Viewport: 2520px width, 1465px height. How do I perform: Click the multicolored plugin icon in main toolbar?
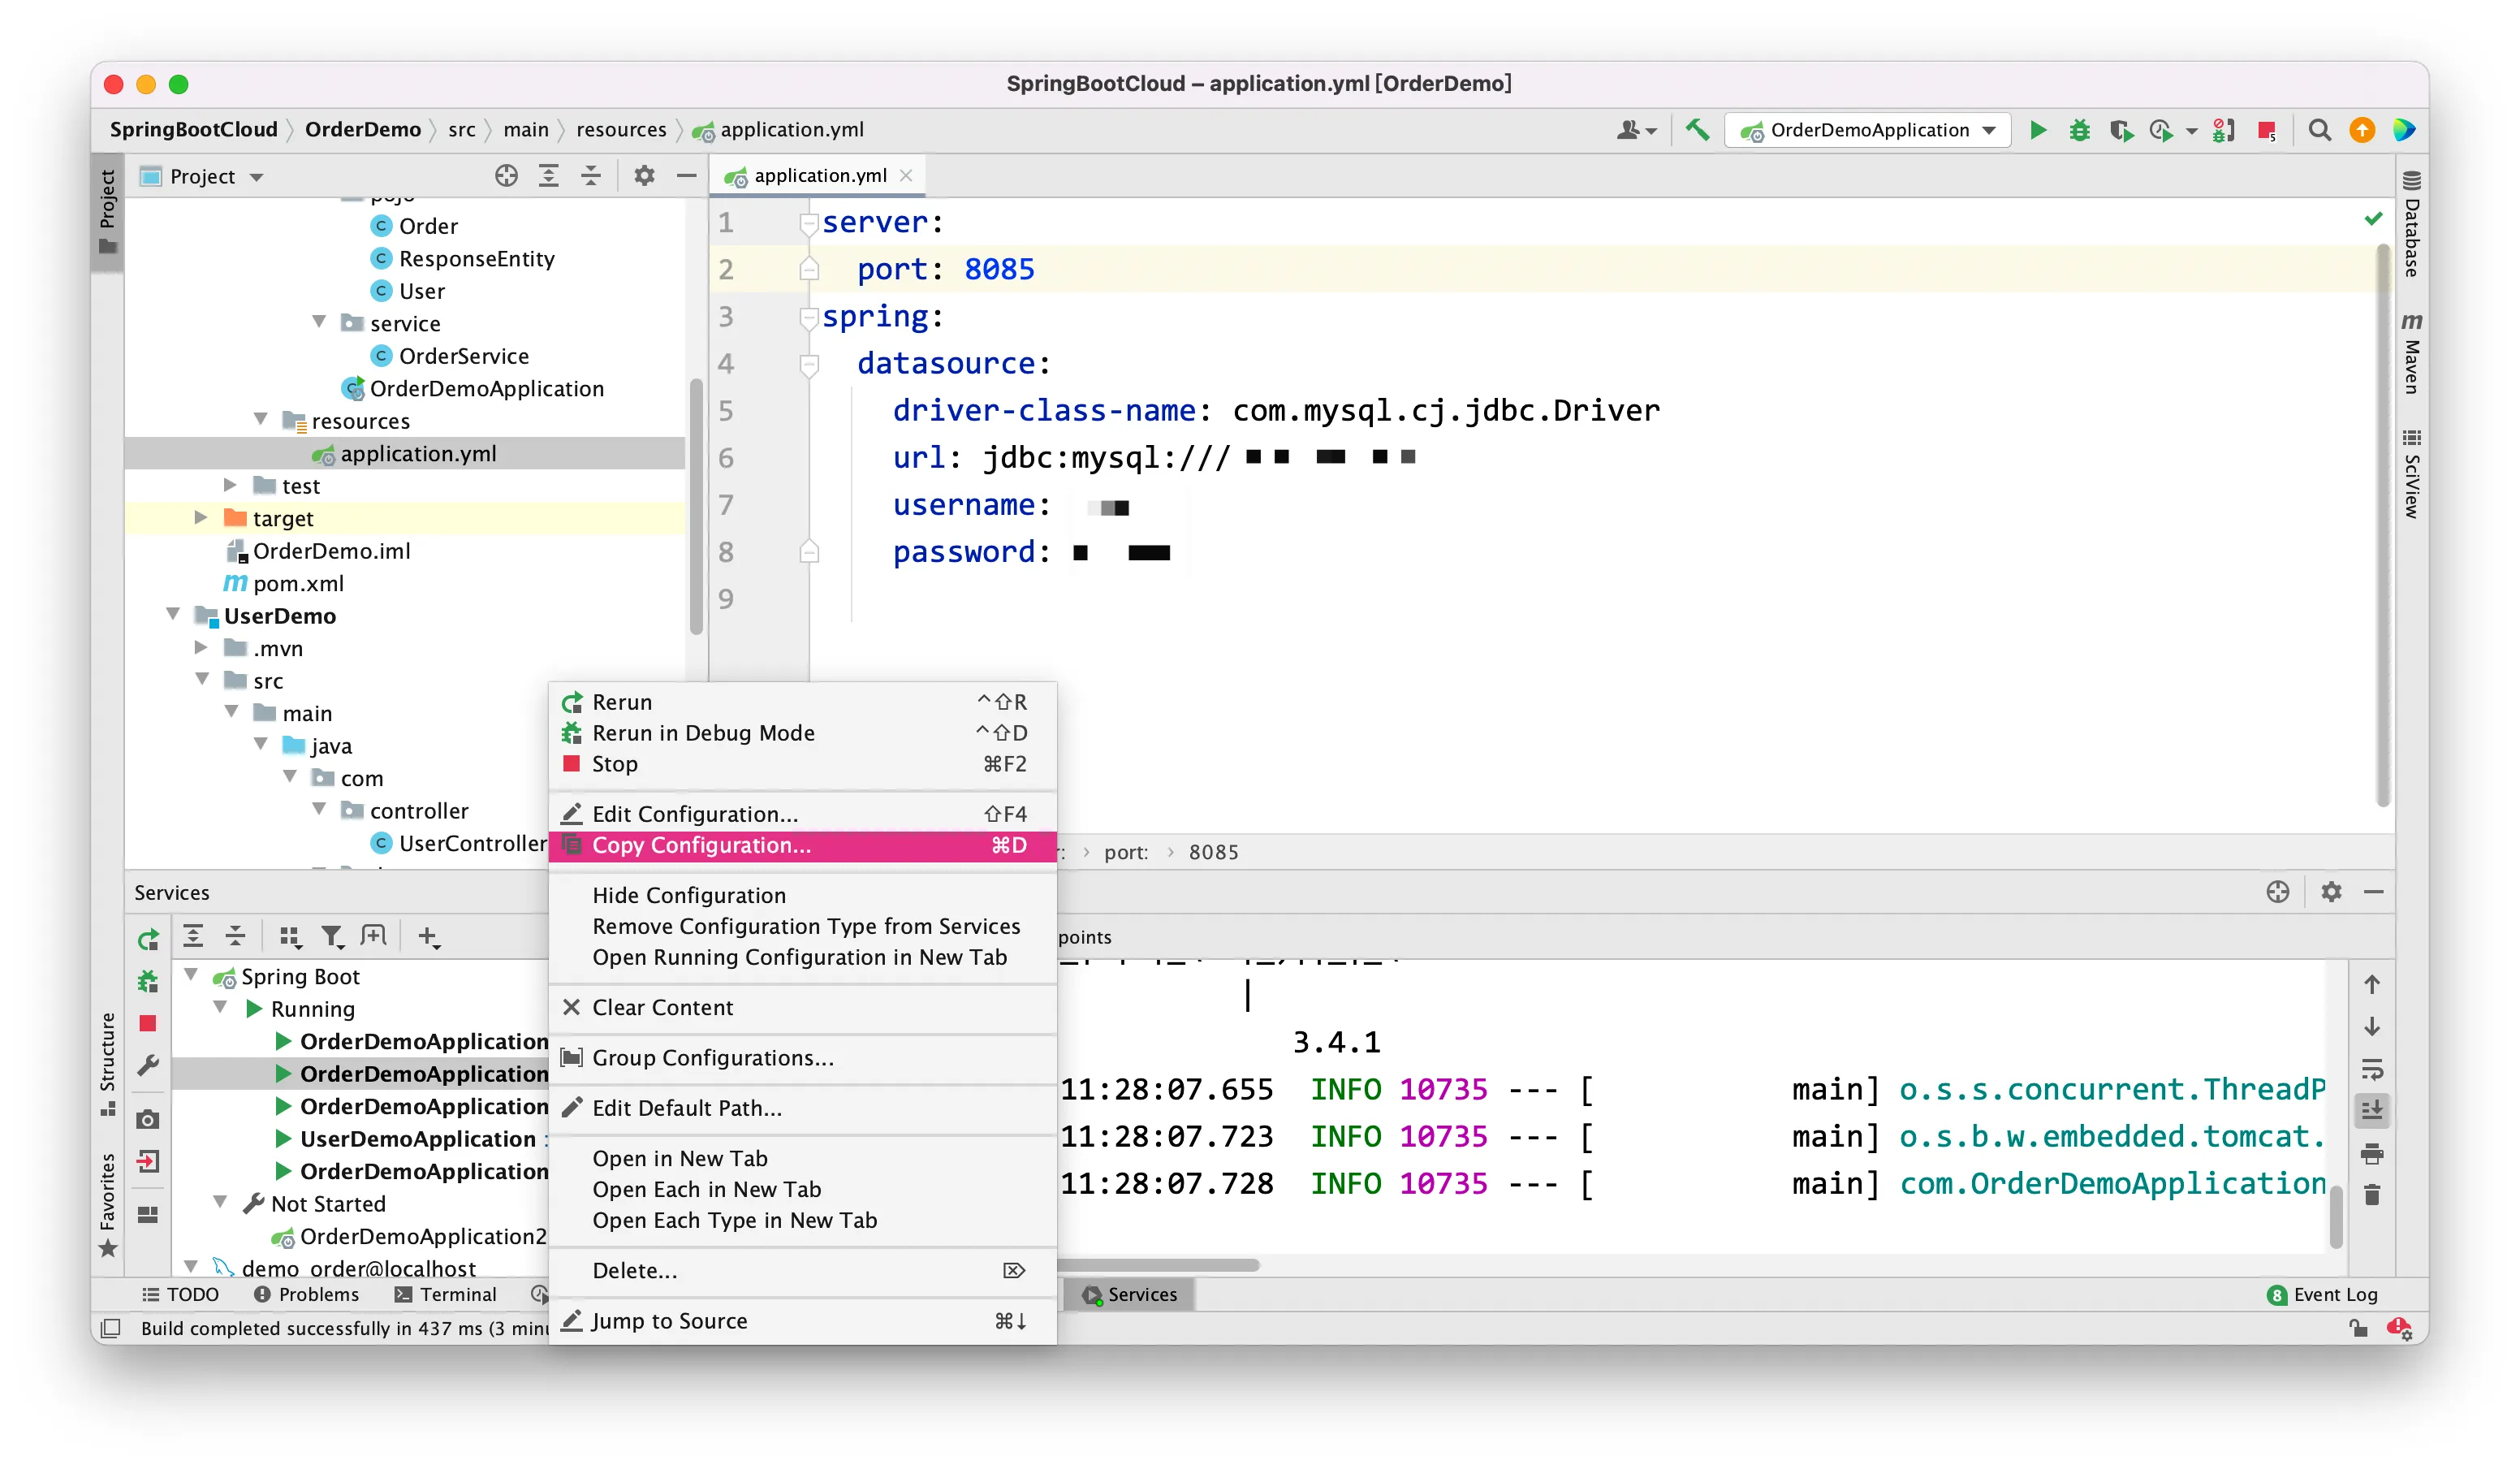[2404, 130]
